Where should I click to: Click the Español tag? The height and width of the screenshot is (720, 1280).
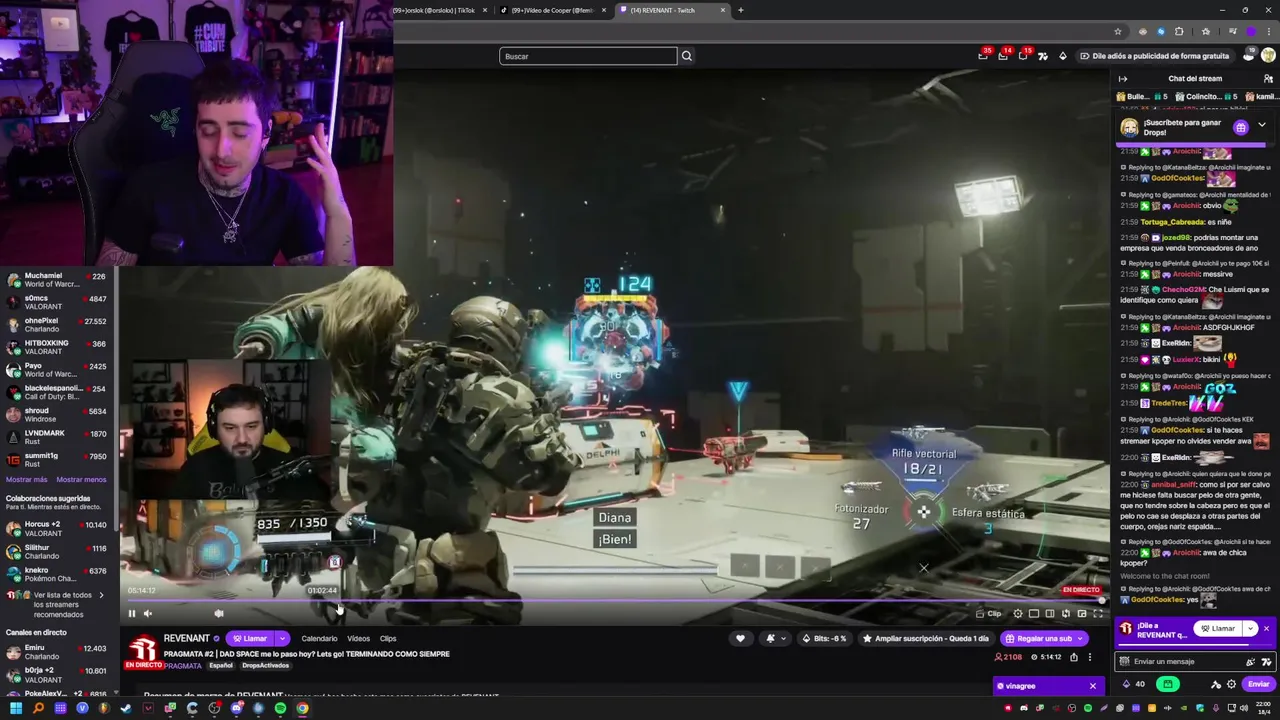point(221,665)
